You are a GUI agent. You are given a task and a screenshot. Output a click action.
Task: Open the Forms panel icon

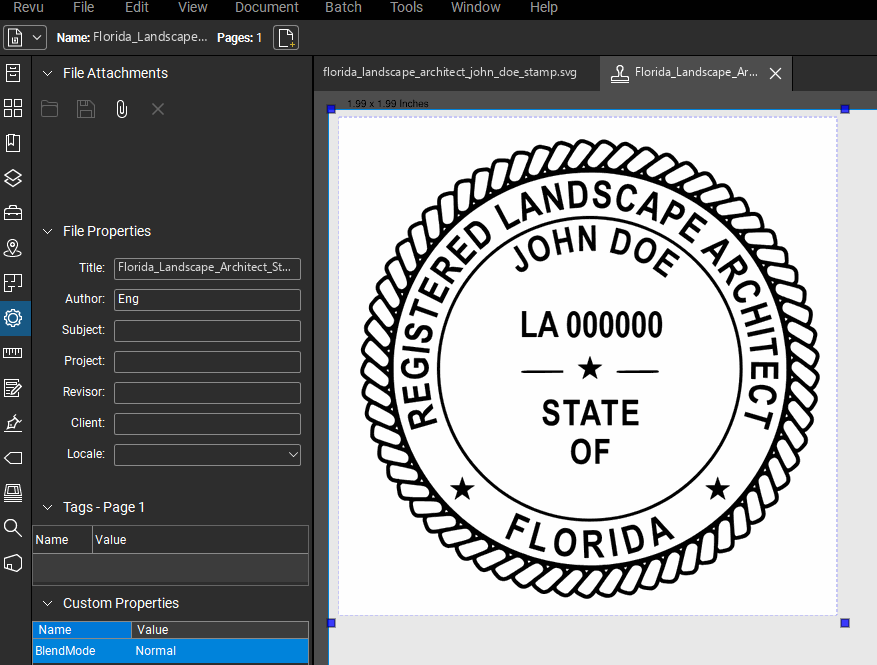pyautogui.click(x=13, y=388)
